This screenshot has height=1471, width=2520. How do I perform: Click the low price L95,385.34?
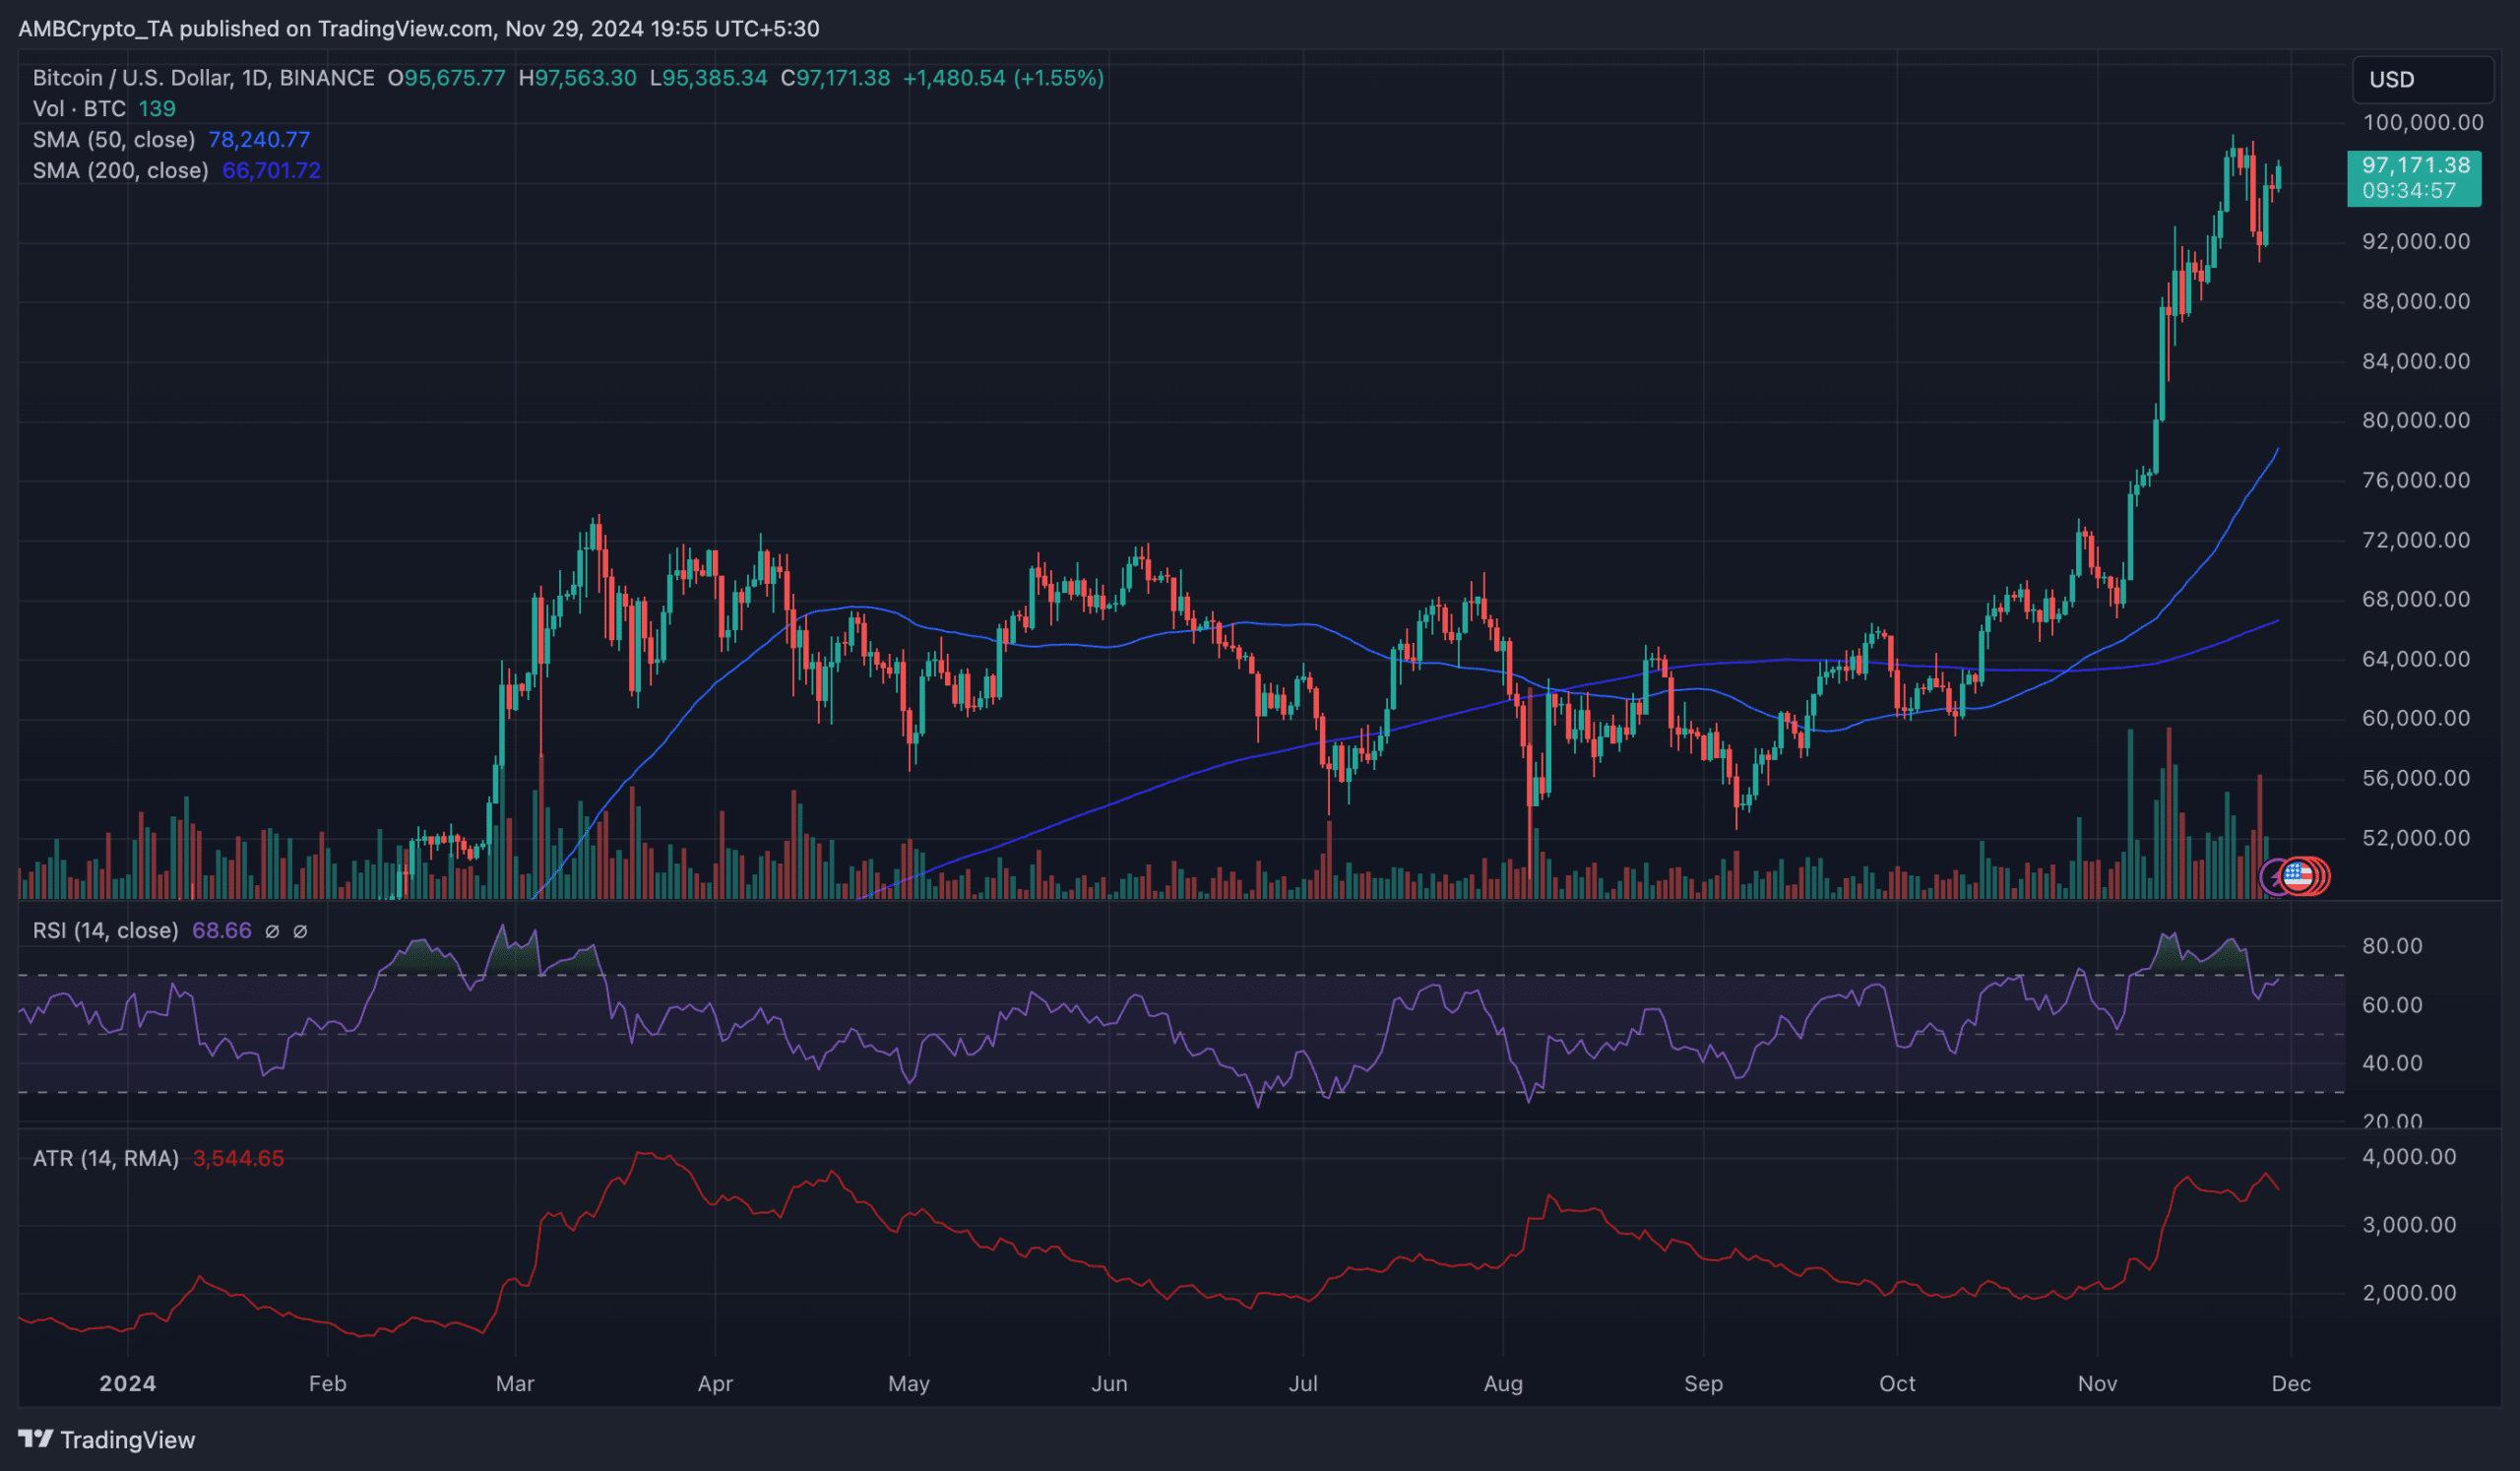point(708,78)
